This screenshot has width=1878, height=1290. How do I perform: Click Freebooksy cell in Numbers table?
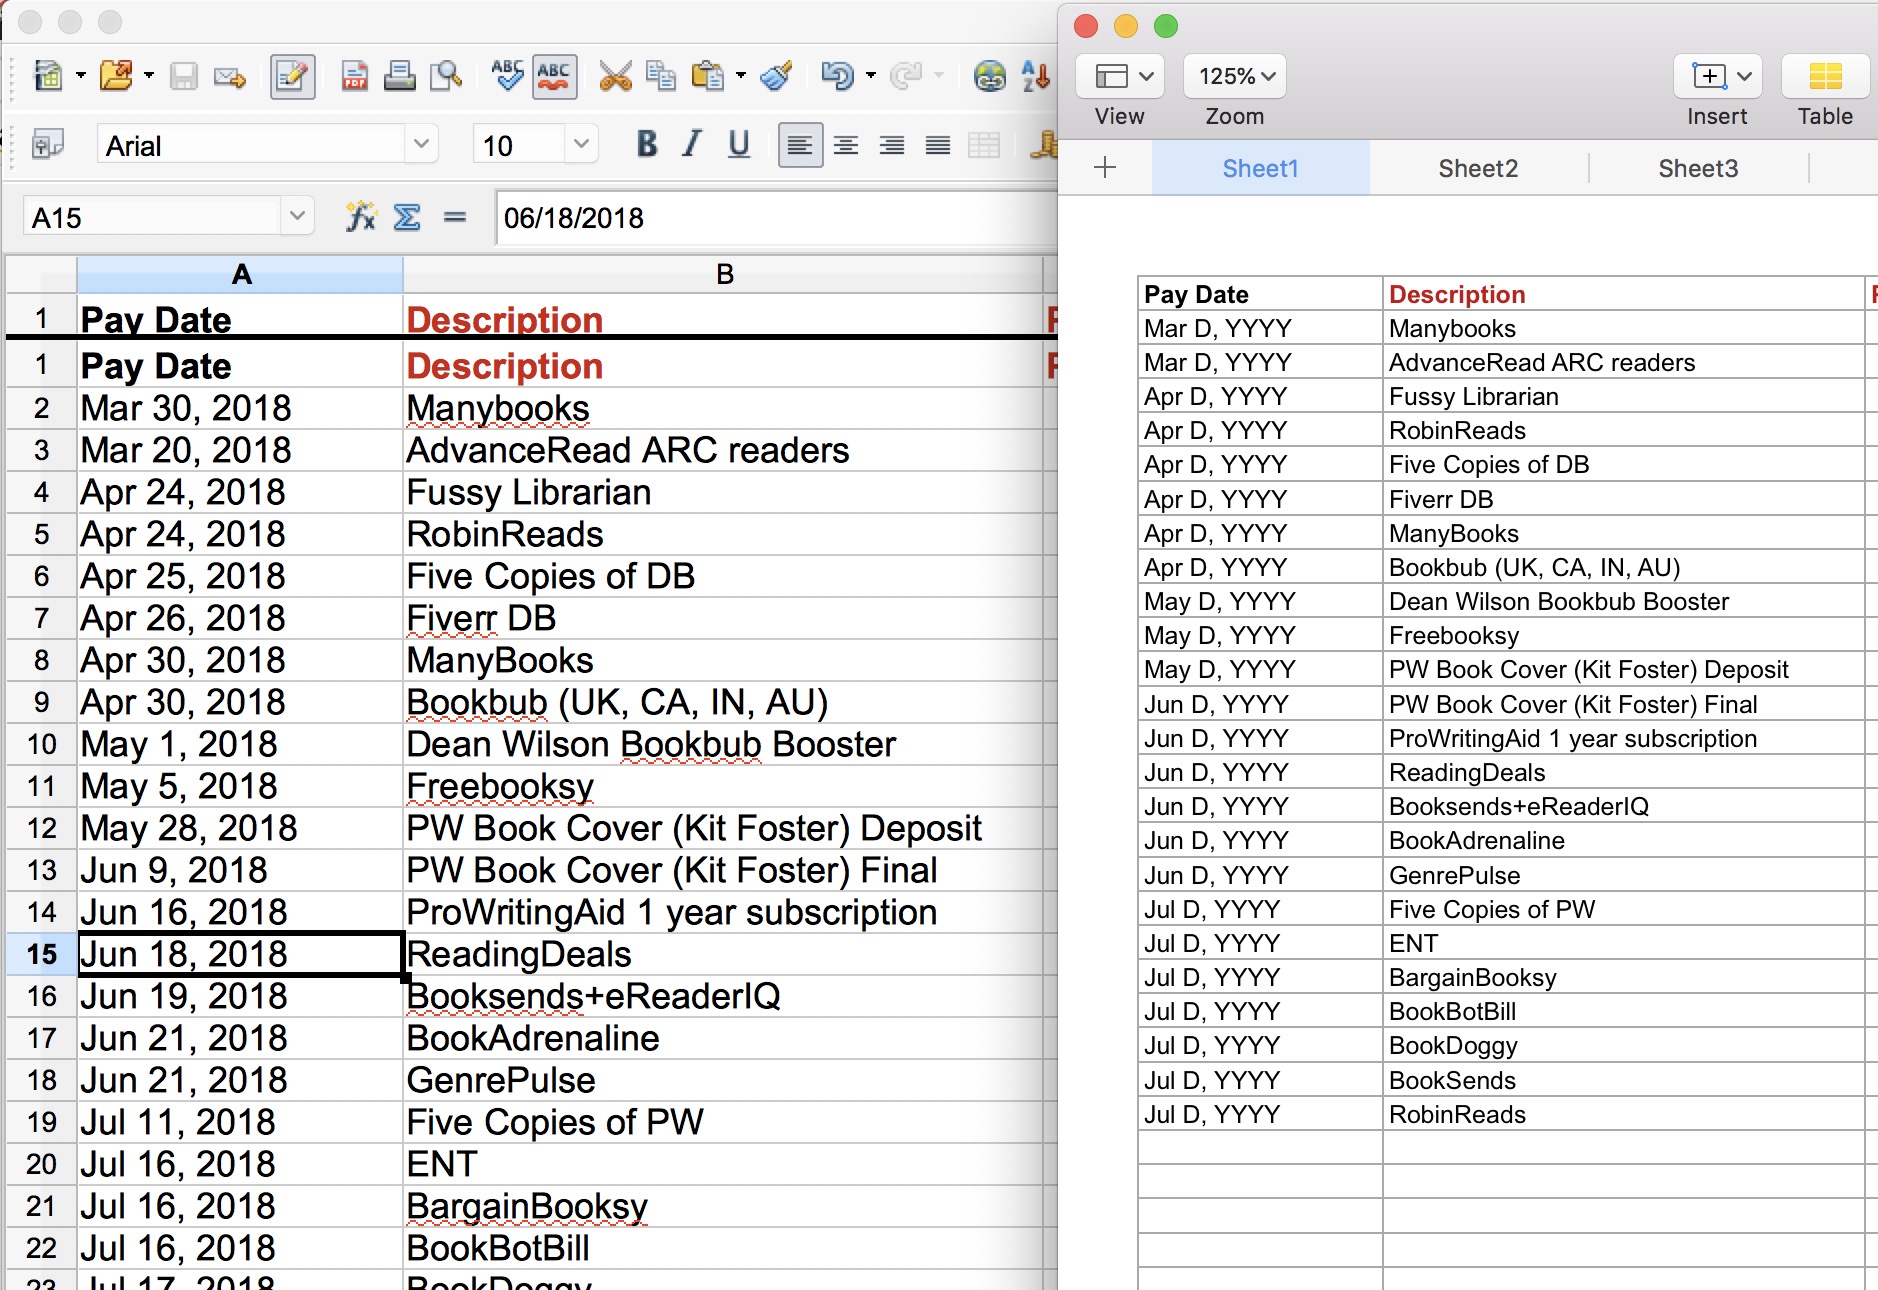click(x=1624, y=635)
